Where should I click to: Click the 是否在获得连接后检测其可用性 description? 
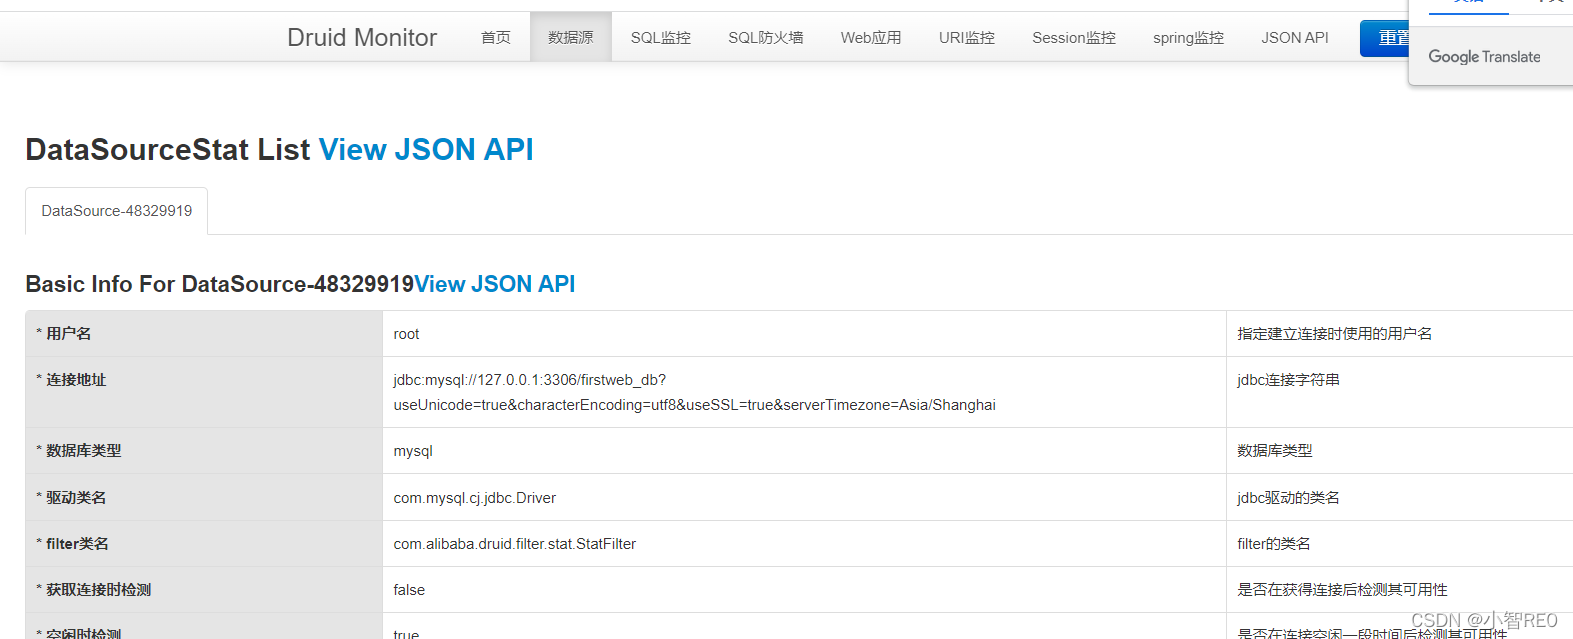[1342, 590]
